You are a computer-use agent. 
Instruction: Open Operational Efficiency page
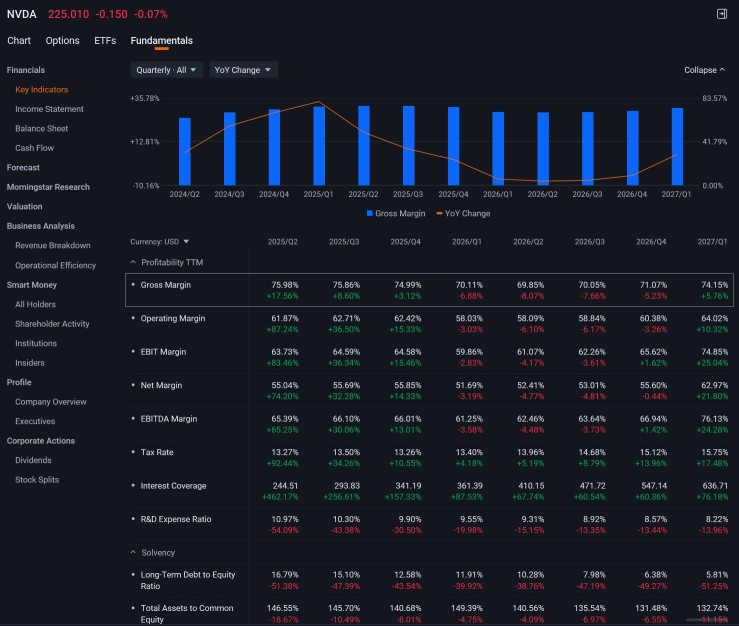(56, 265)
